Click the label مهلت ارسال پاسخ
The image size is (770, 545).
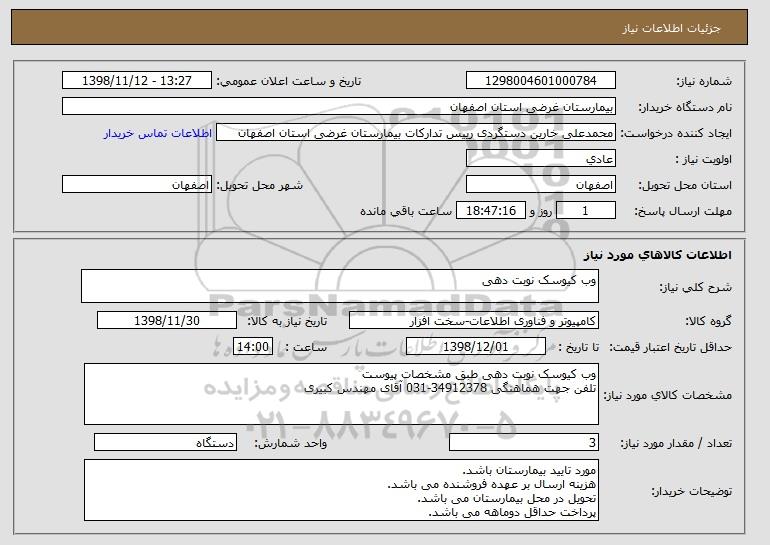coord(683,211)
